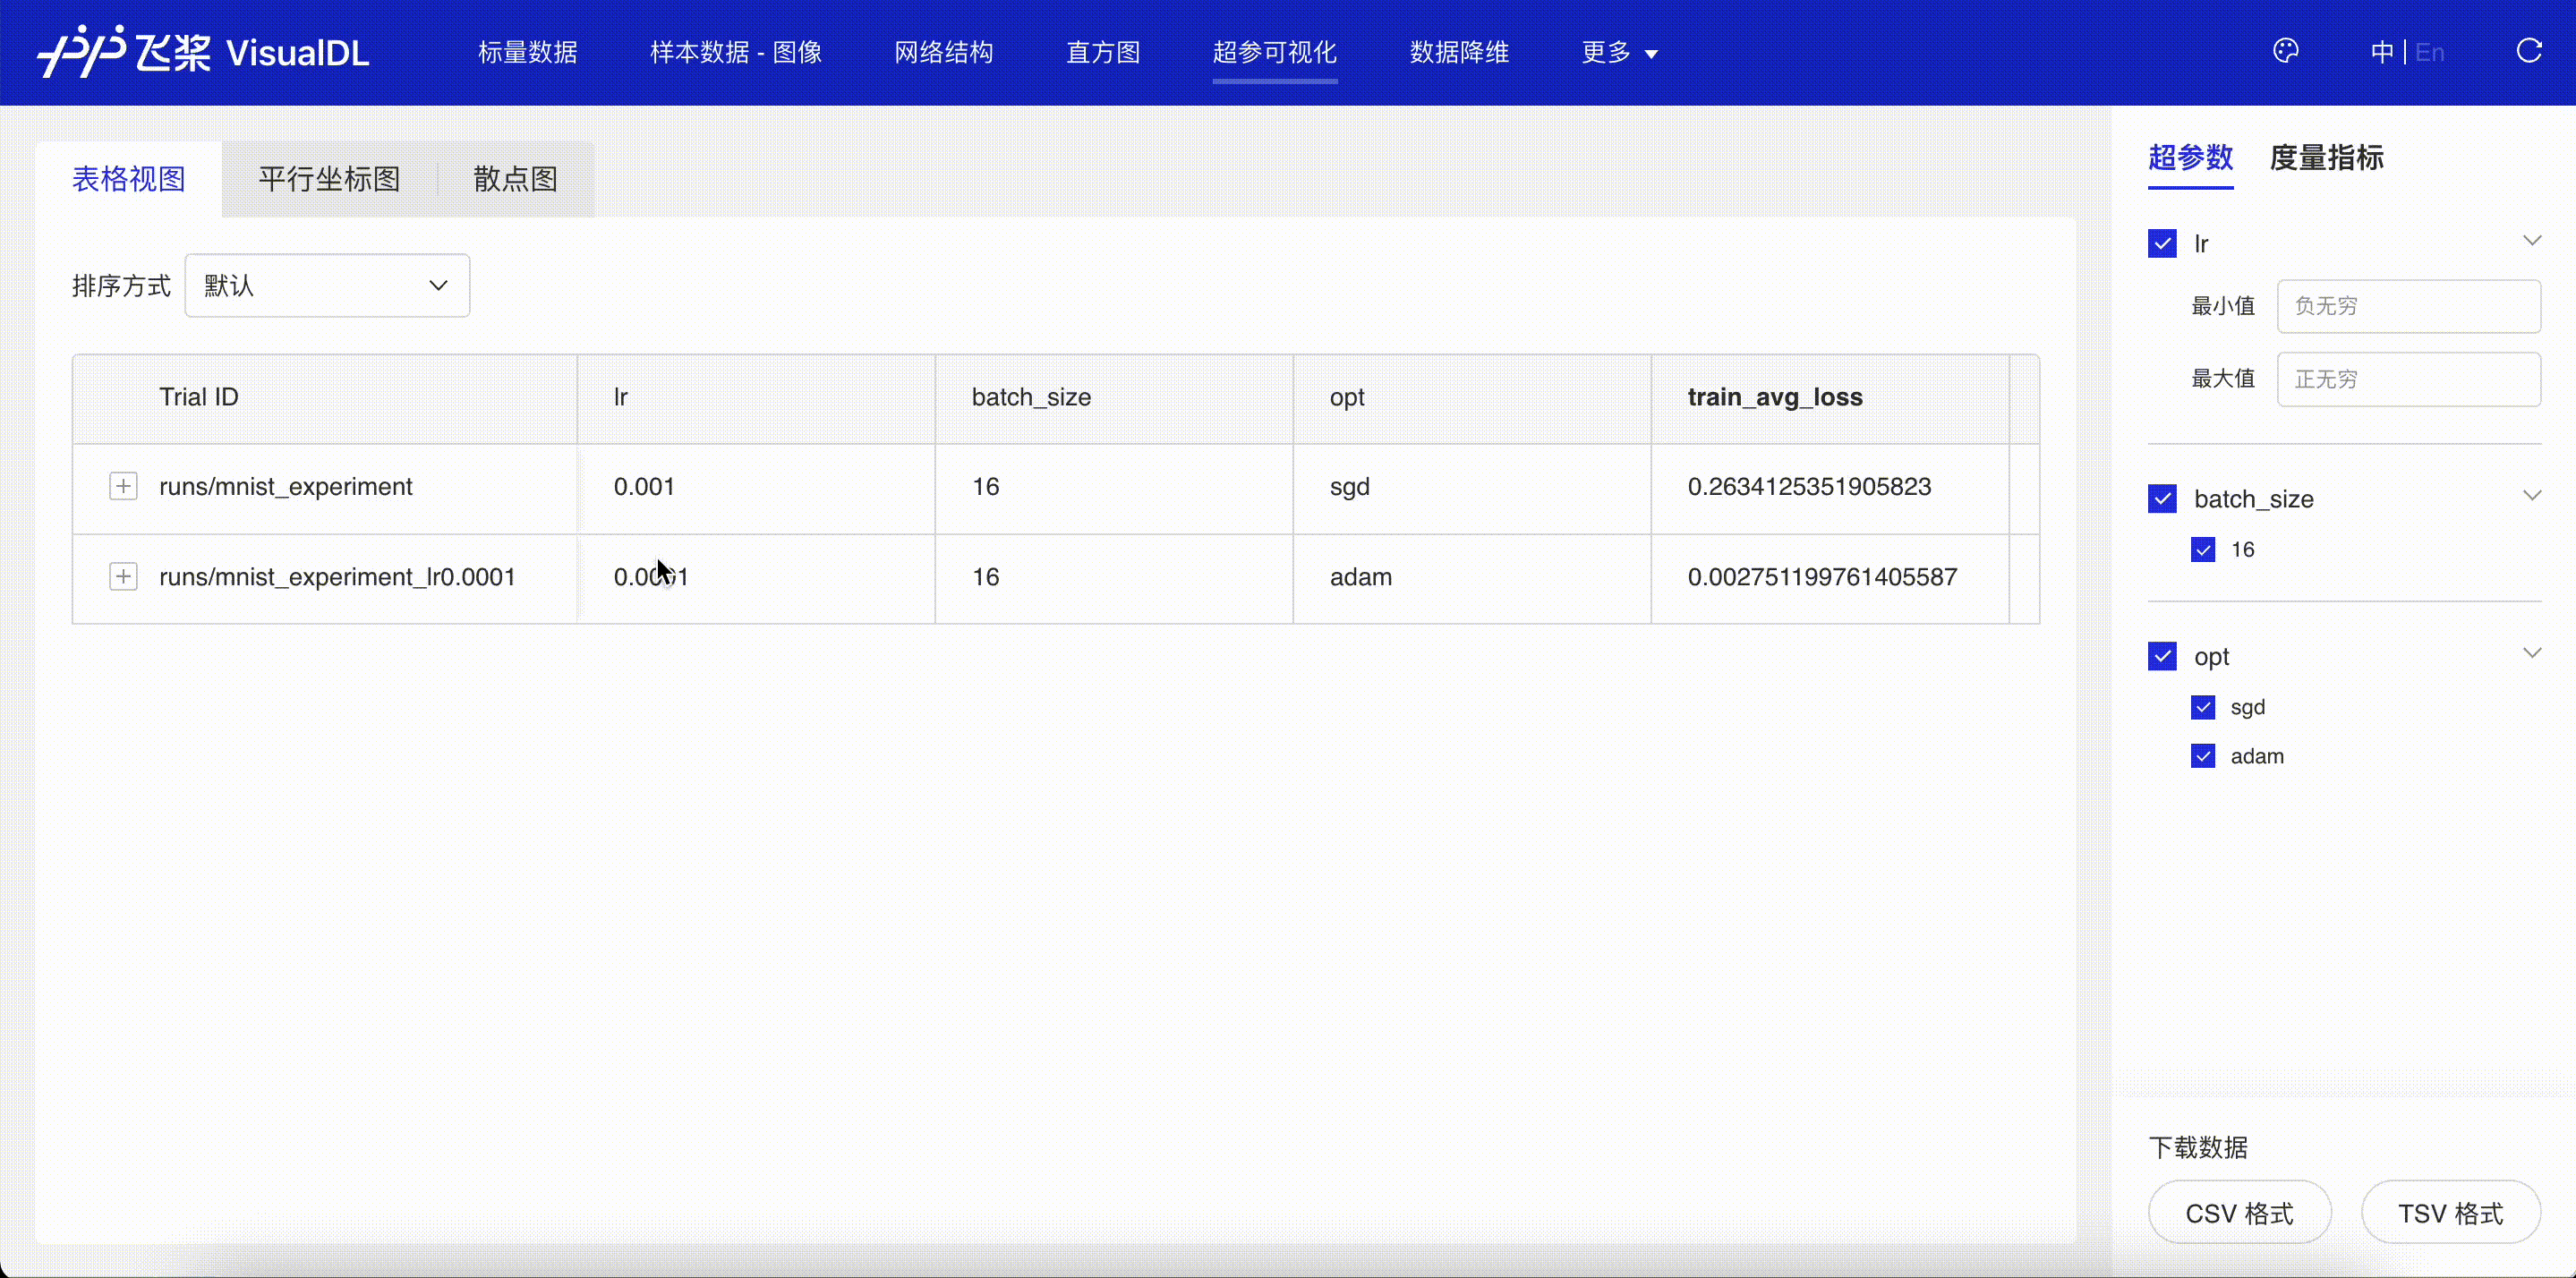Collapse the batch_size filter chevron
The width and height of the screenshot is (2576, 1278).
point(2531,496)
